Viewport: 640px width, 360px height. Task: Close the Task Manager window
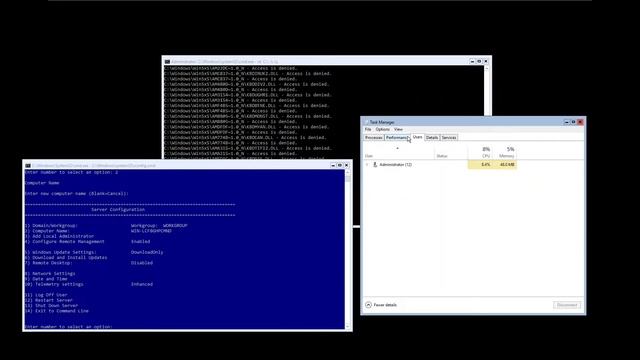click(x=580, y=122)
